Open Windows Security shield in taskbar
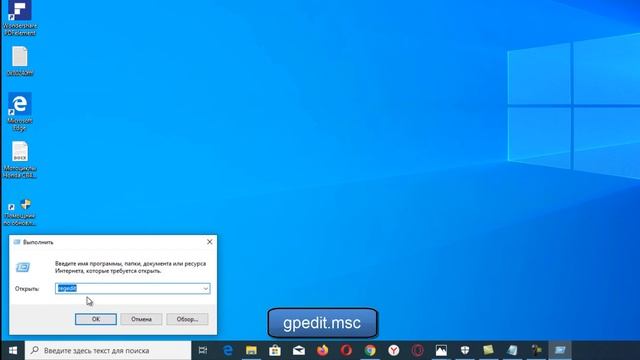The image size is (640, 360). click(465, 350)
